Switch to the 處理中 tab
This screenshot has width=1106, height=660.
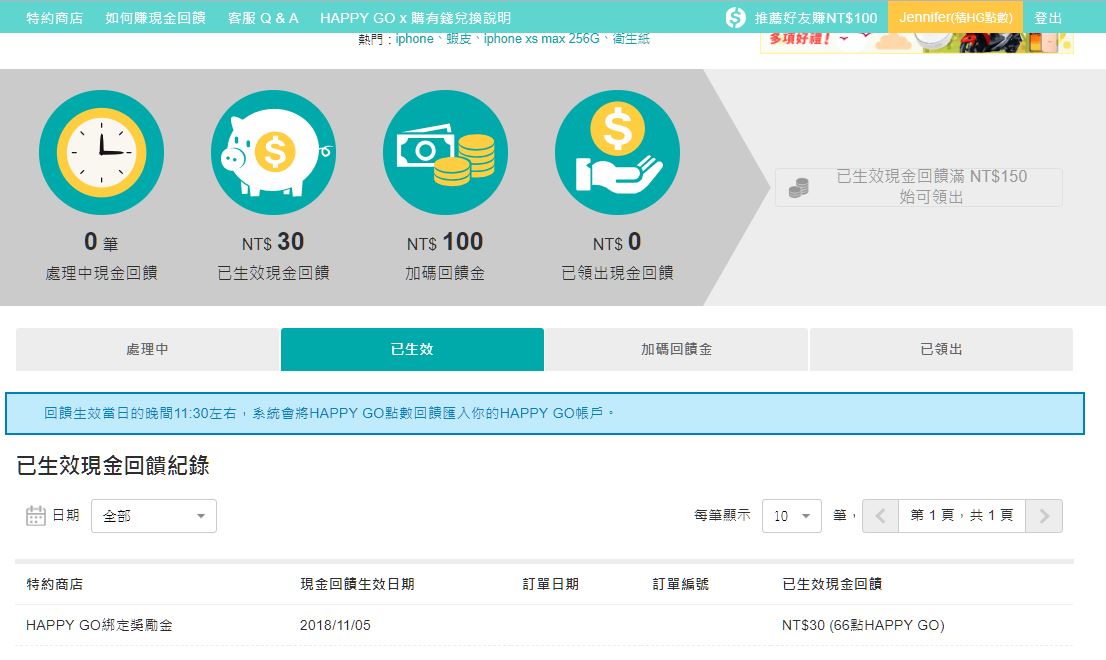(x=147, y=350)
